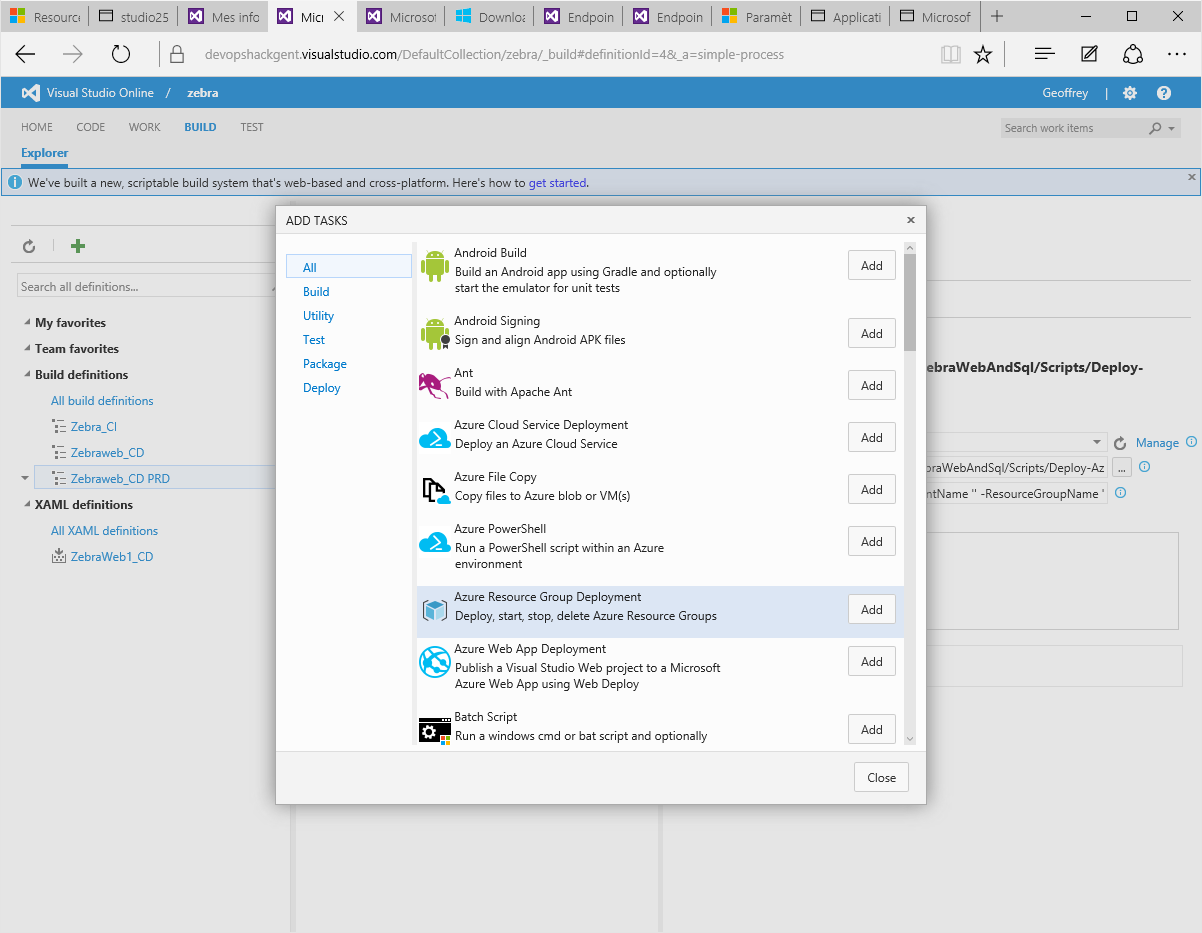Add the Android Build task
This screenshot has width=1202, height=933.
872,265
